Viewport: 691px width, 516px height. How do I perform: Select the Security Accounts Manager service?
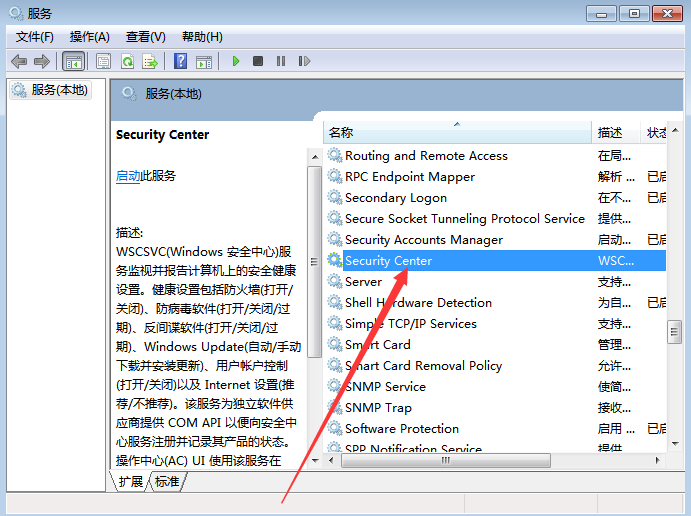point(424,240)
